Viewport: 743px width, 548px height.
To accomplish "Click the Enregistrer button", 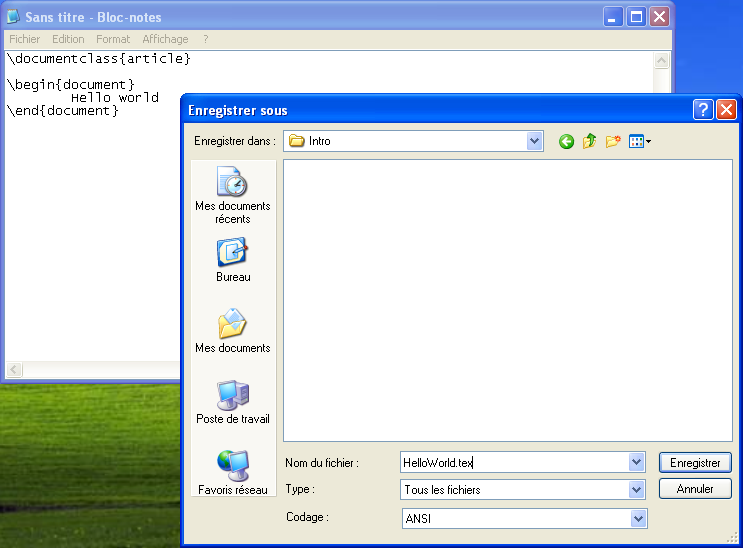I will [x=695, y=463].
